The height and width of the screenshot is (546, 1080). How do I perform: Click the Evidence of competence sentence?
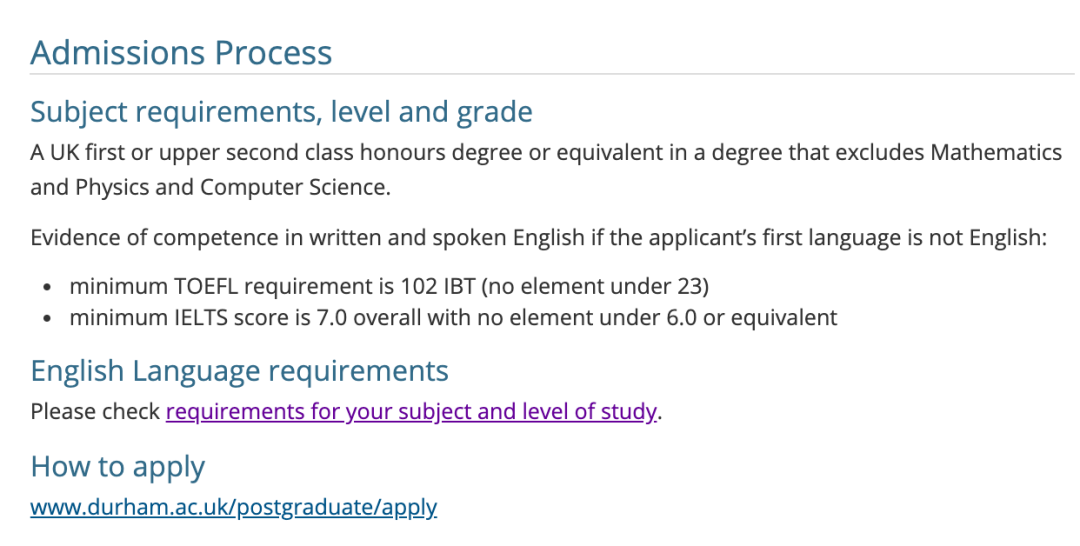coord(539,238)
